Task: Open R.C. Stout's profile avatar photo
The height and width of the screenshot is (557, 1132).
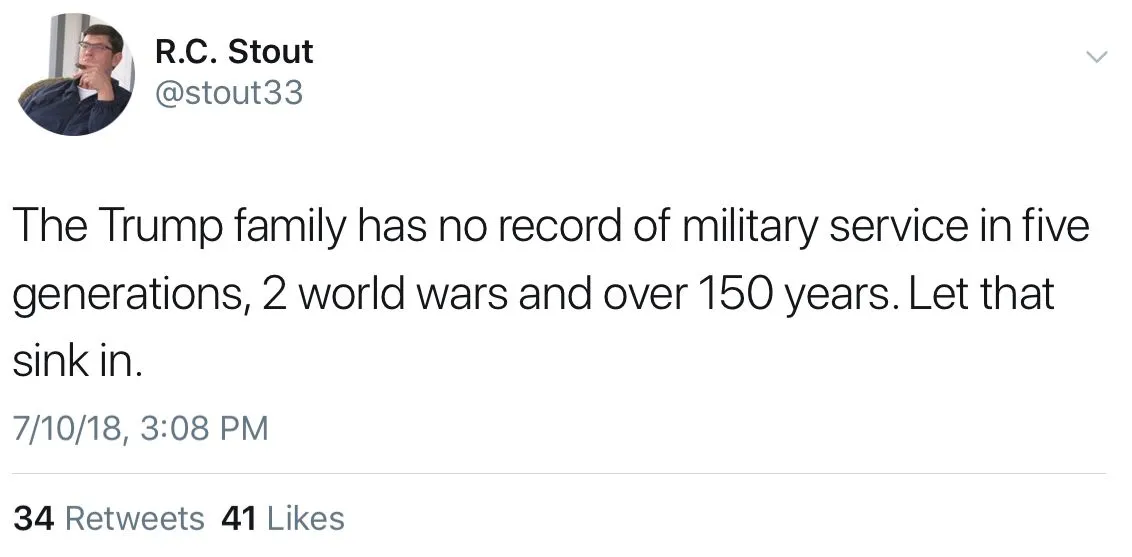Action: point(76,76)
